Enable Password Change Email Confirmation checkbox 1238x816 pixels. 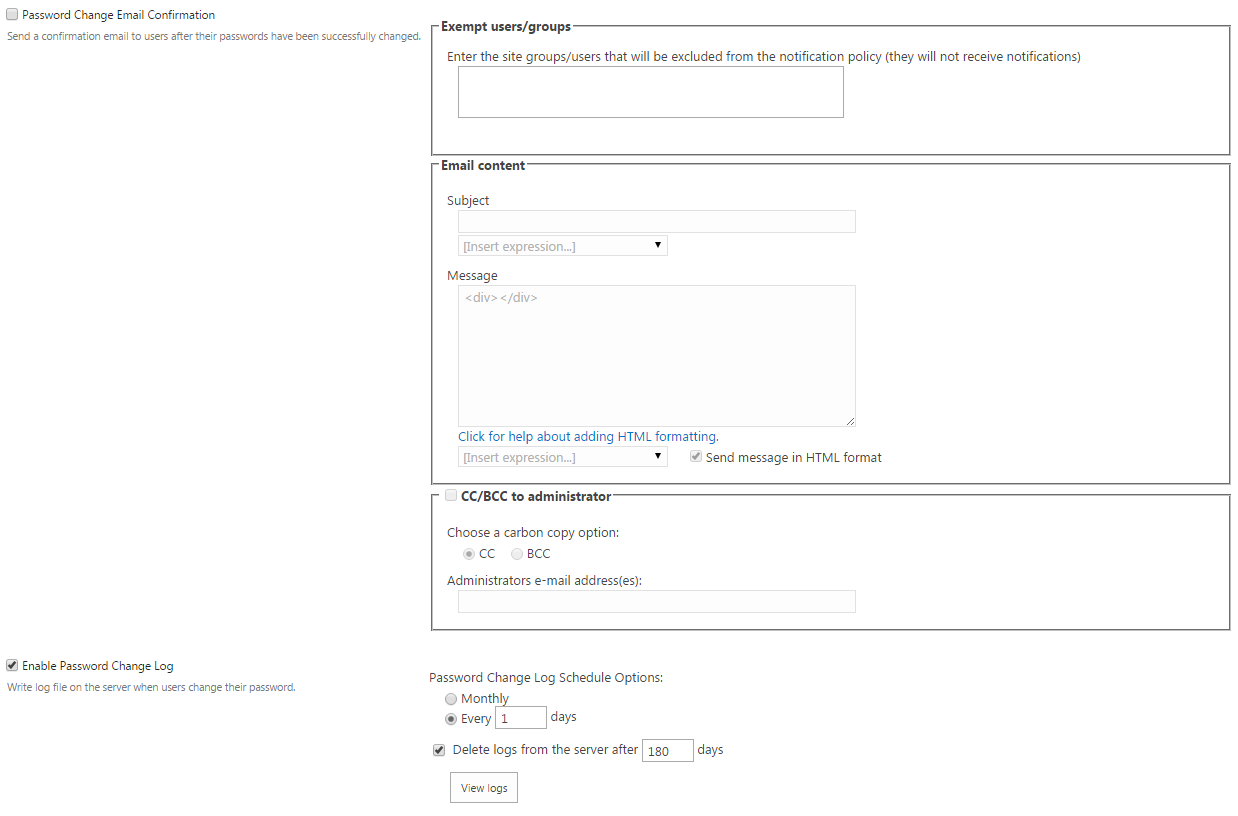[x=13, y=15]
